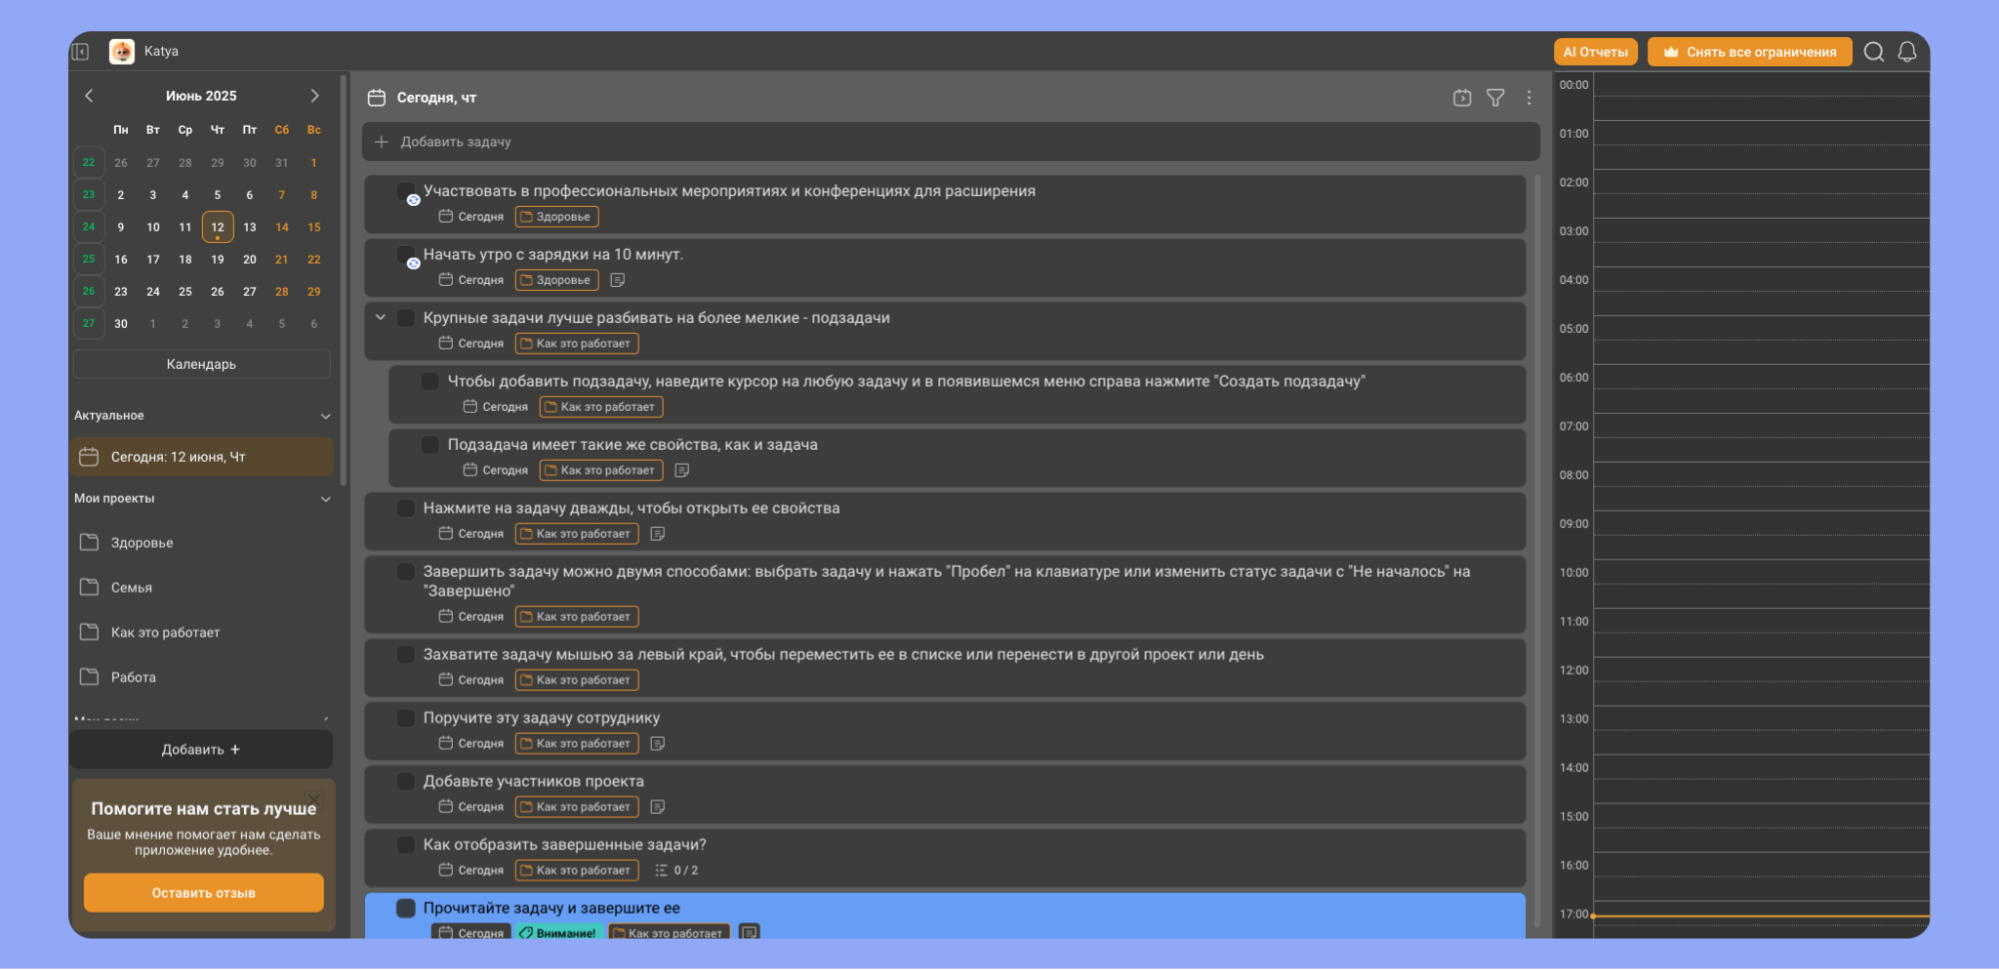Open the three-dot more options menu
Screen dimensions: 1999x970
1528,98
